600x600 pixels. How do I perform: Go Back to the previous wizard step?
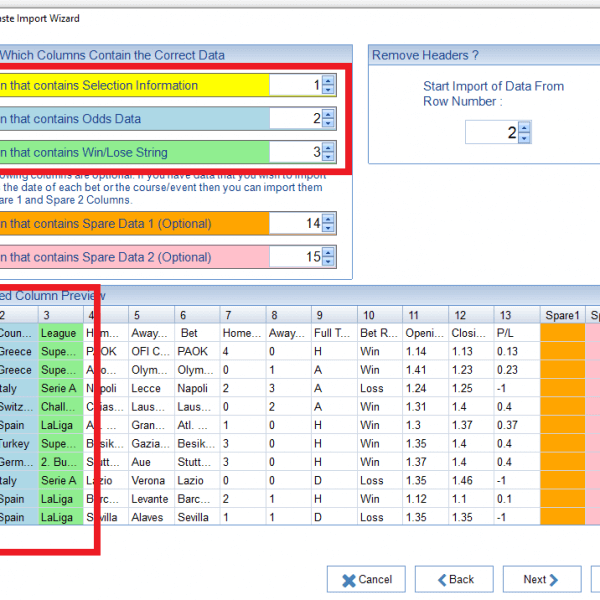tap(453, 579)
